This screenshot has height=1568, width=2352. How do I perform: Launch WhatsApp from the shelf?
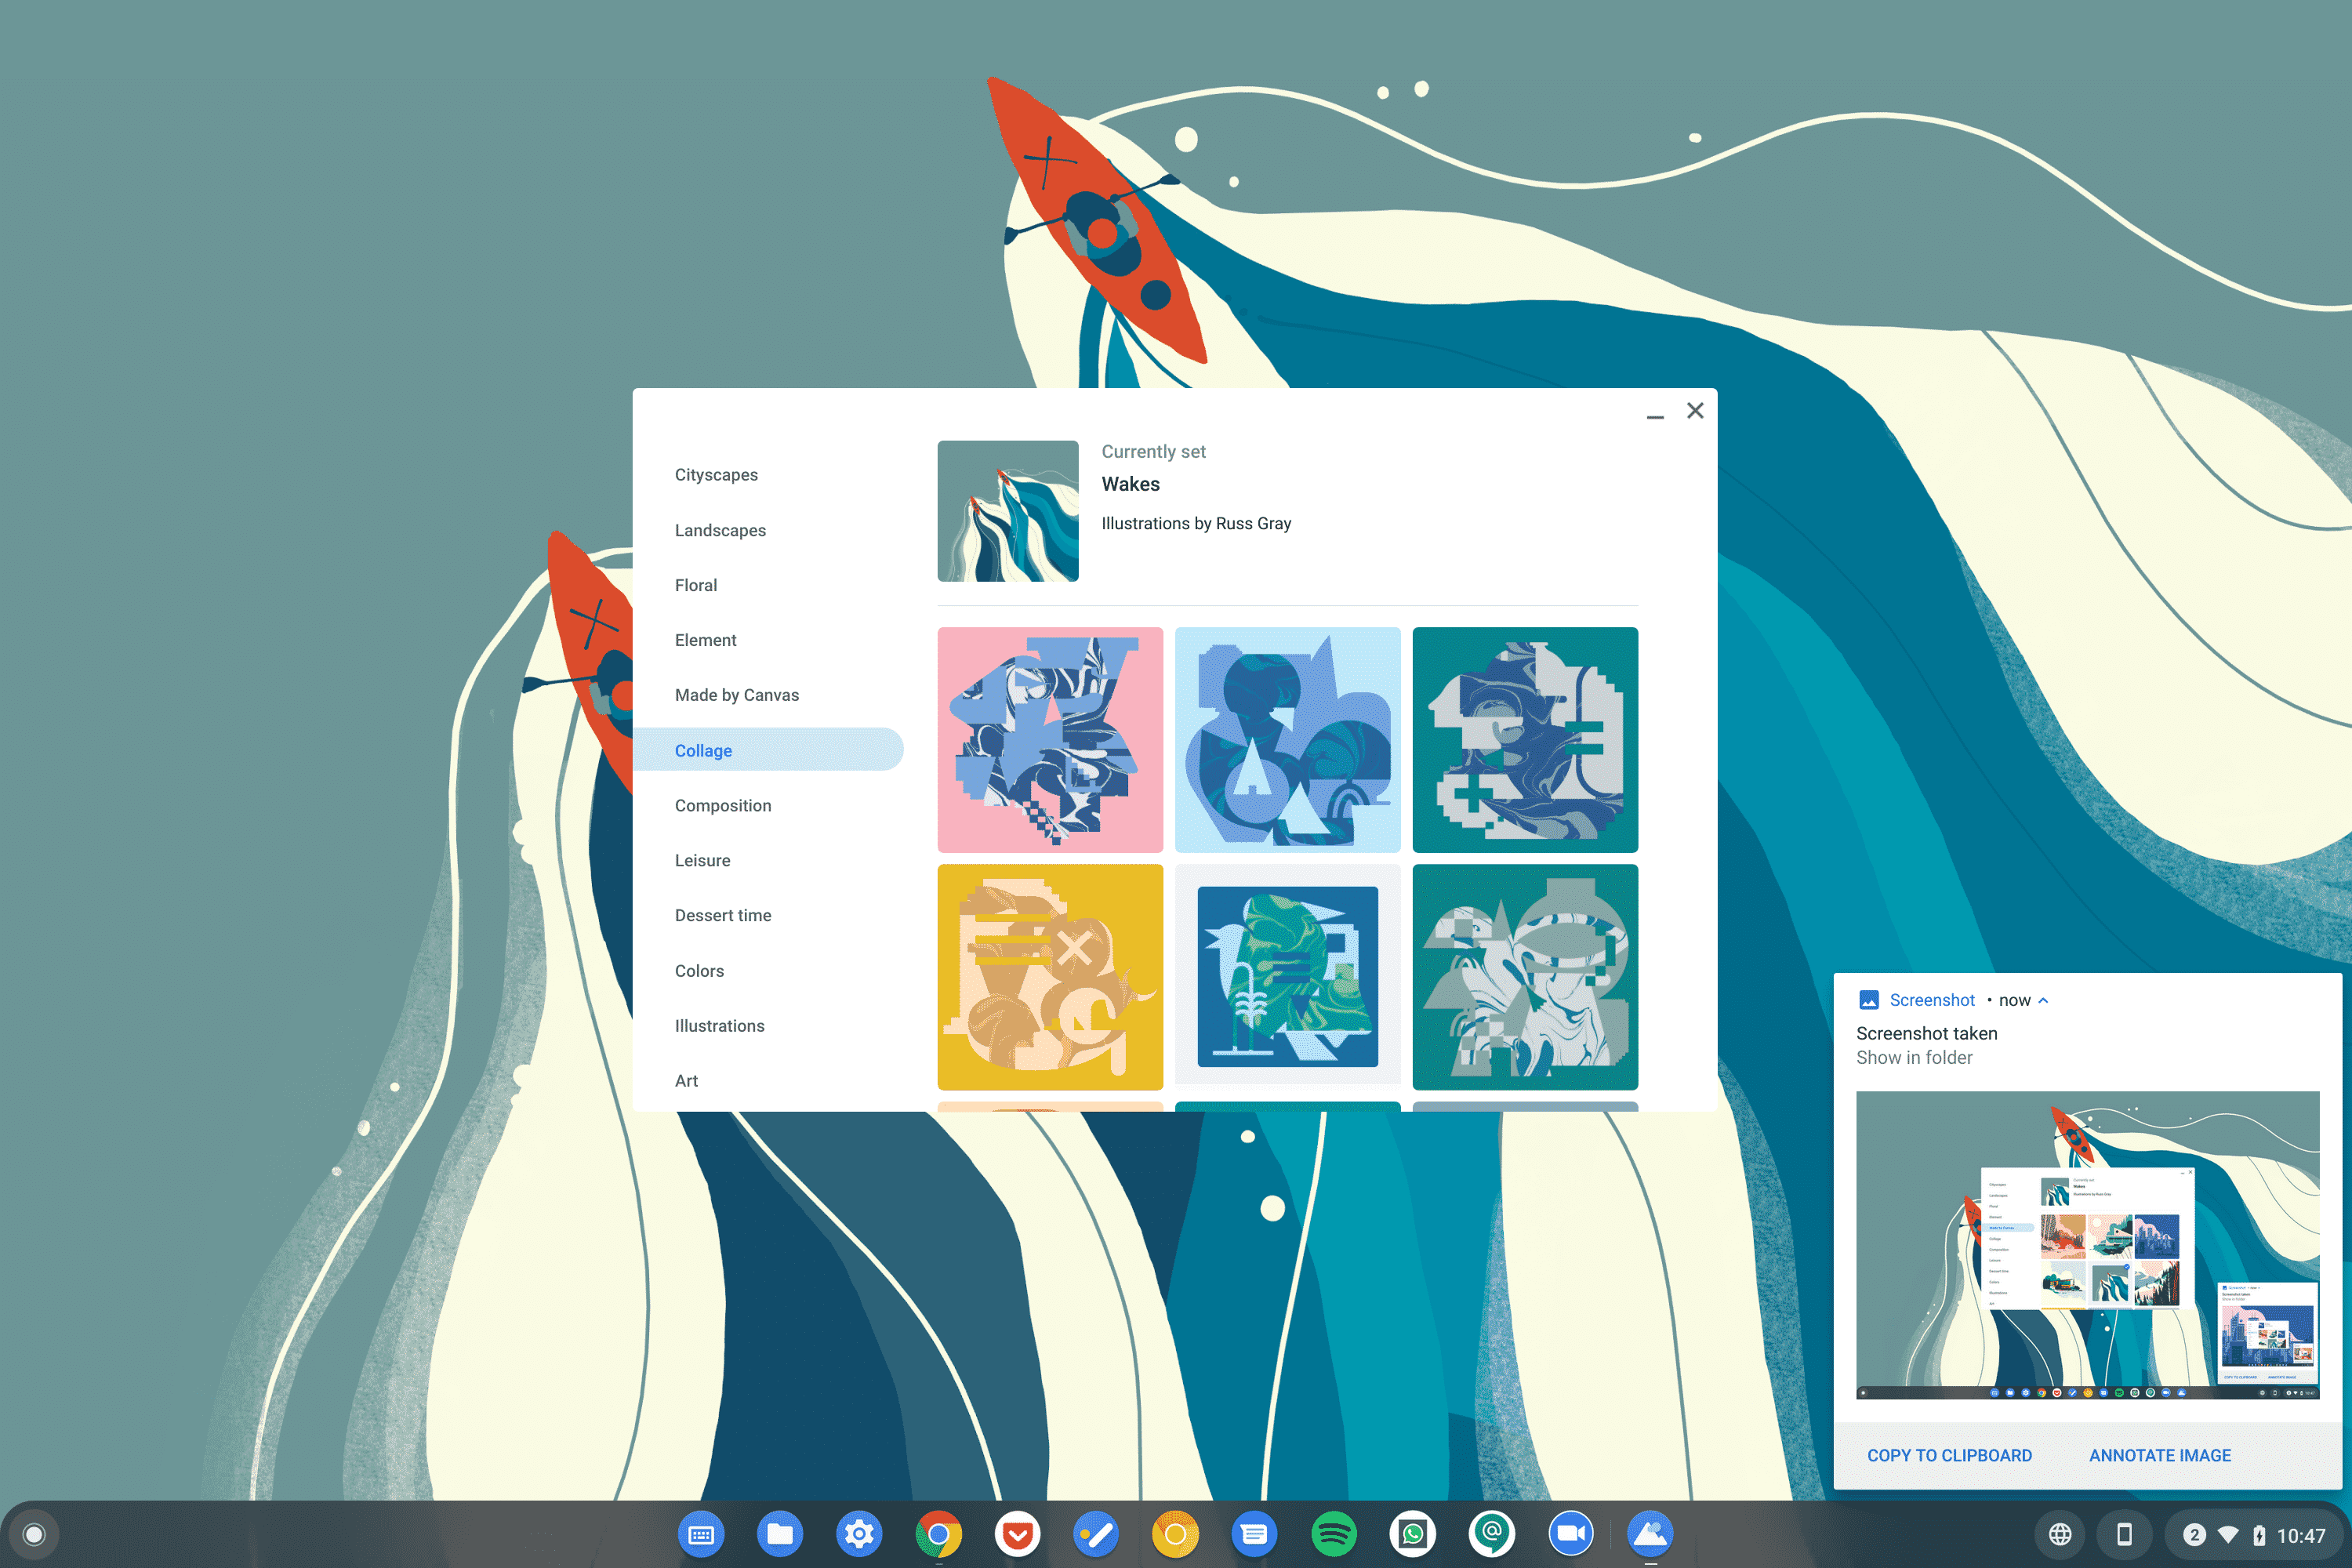(1412, 1533)
